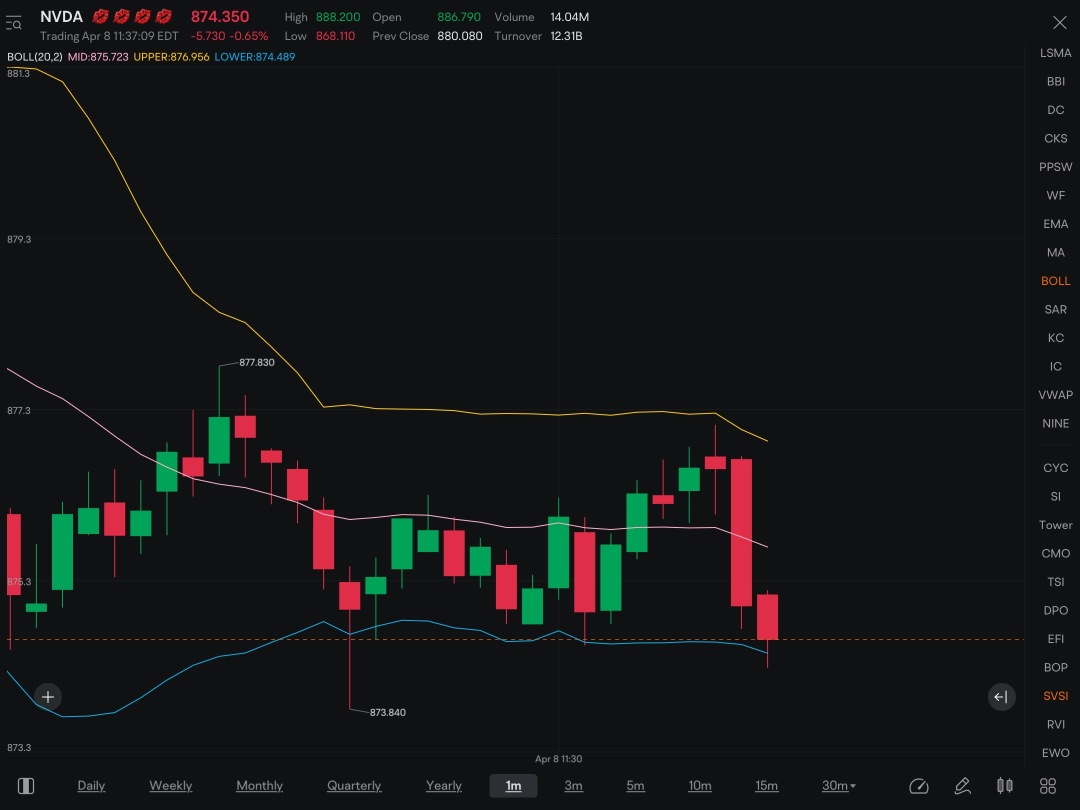Select the 5m interval tab
Screen dimensions: 1080x810
[x=636, y=786]
